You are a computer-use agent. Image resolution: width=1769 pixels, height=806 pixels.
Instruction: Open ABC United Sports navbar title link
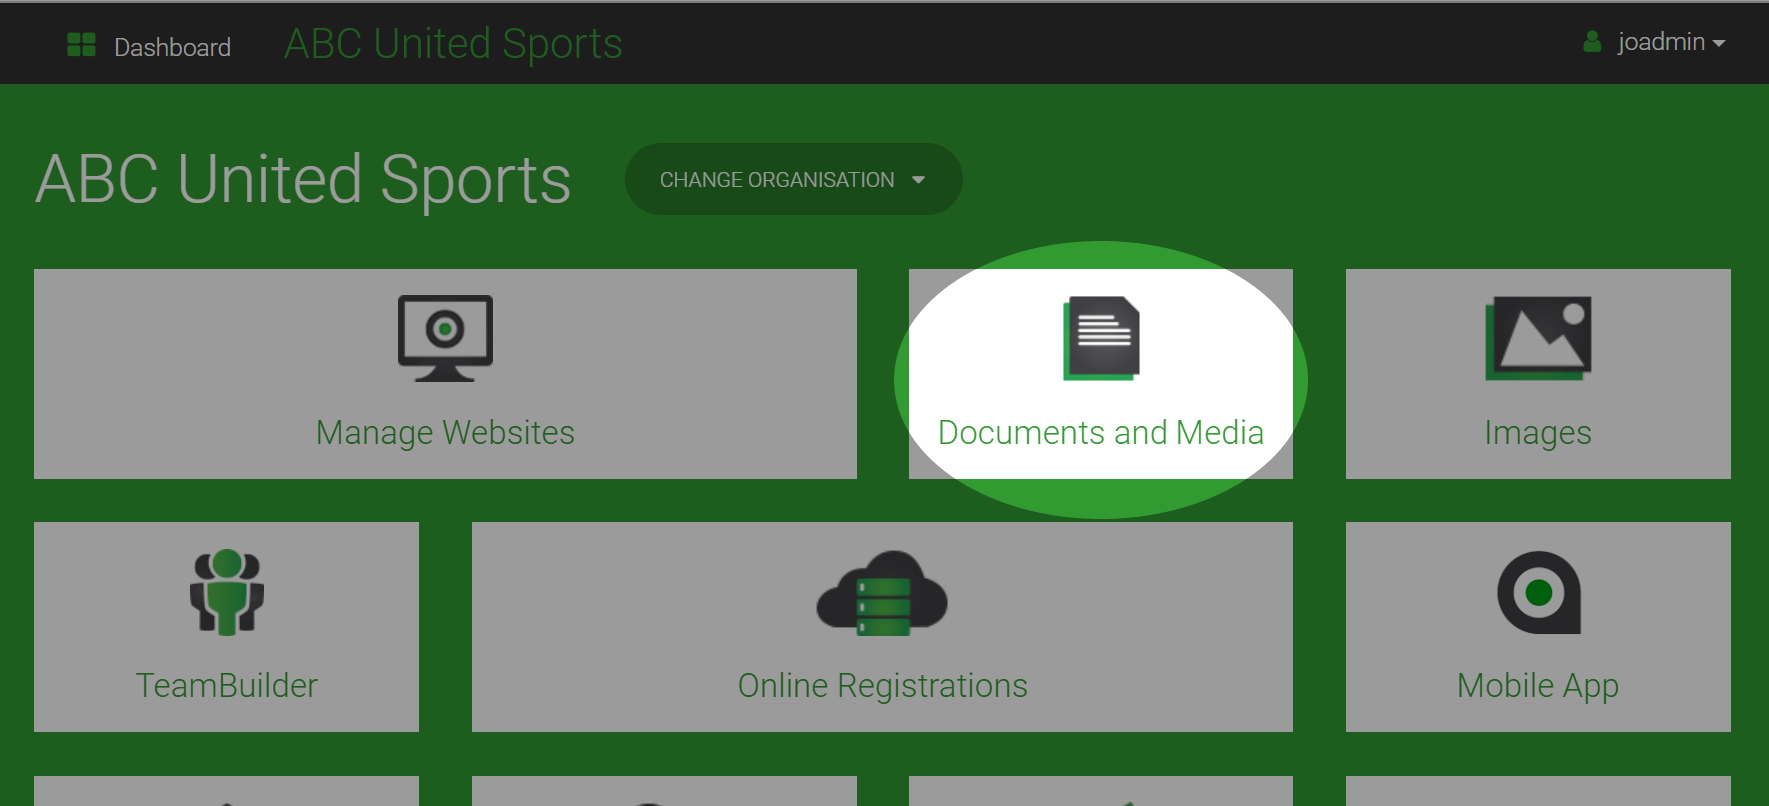click(x=453, y=44)
